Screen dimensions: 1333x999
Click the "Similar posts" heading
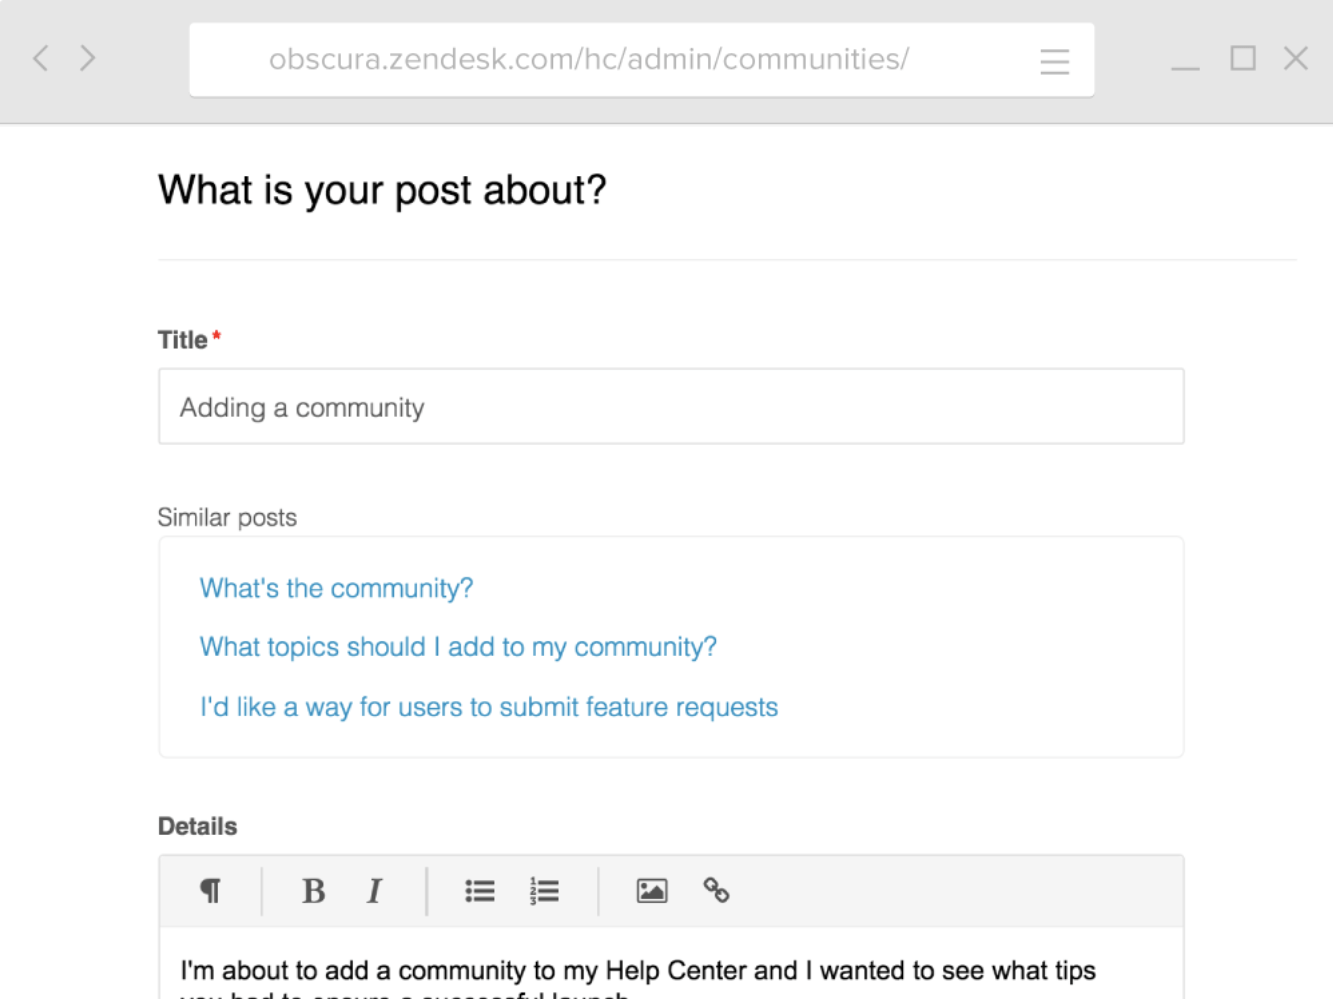[x=226, y=517]
